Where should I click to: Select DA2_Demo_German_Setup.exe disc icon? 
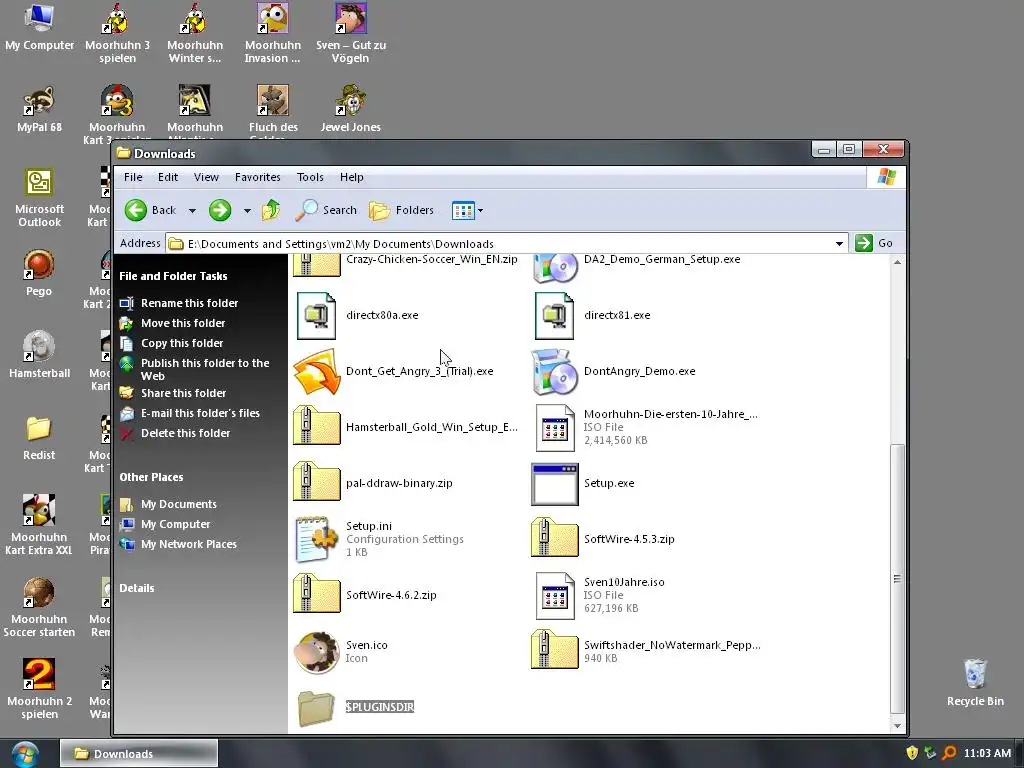(x=554, y=268)
